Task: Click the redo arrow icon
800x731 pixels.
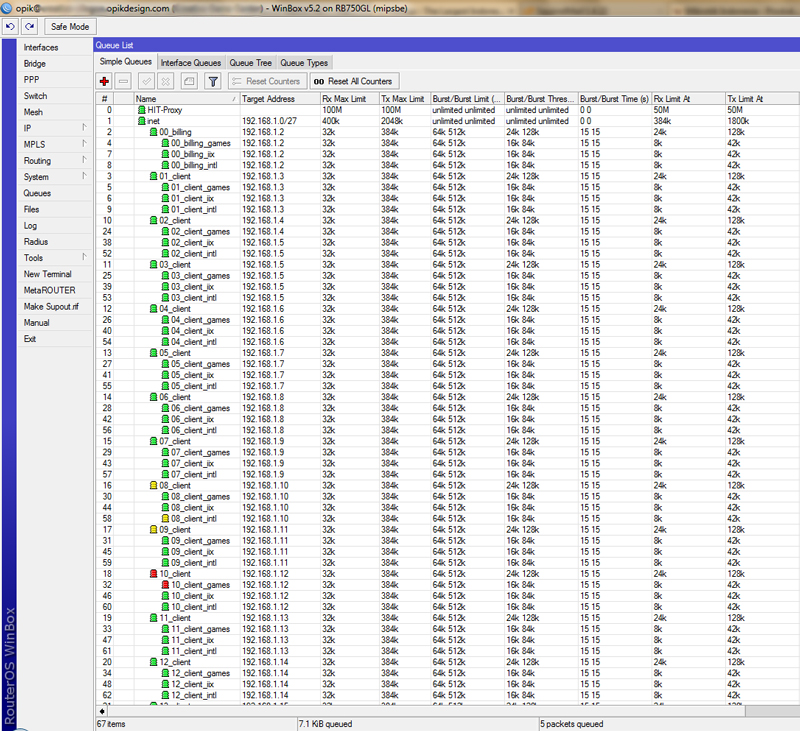Action: pos(28,26)
